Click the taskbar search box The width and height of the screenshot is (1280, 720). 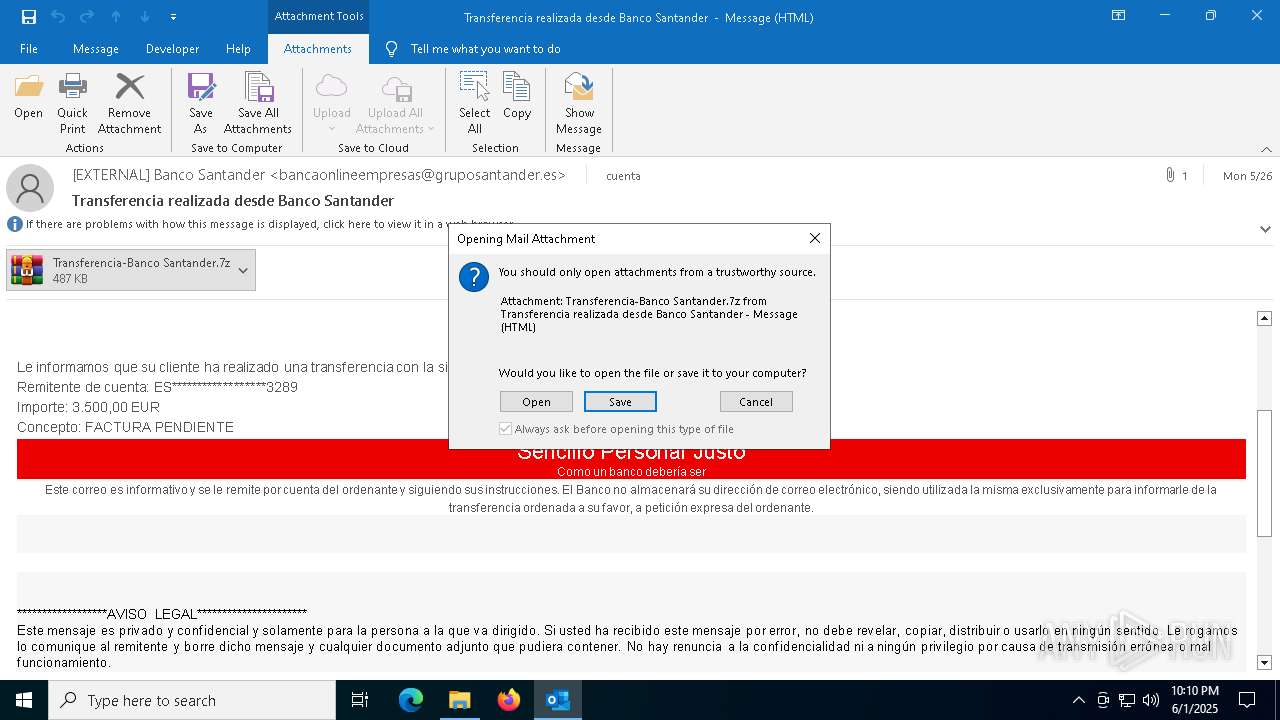pyautogui.click(x=192, y=700)
